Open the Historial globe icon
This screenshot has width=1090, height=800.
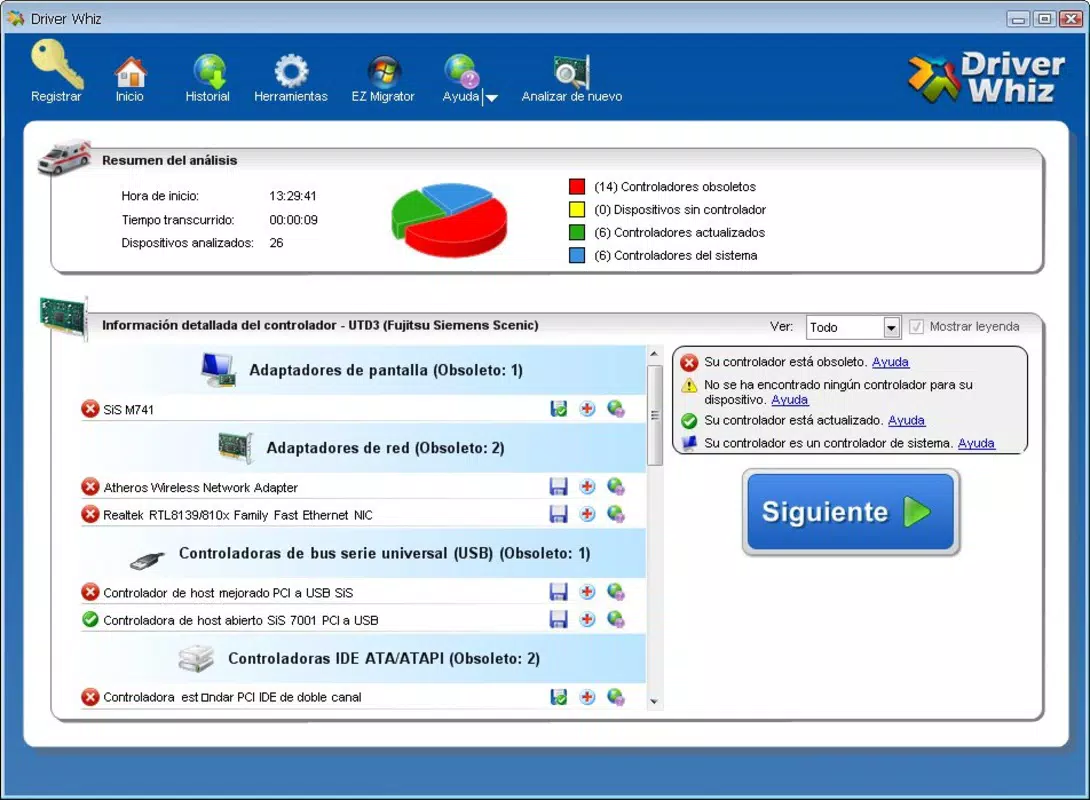pyautogui.click(x=208, y=79)
